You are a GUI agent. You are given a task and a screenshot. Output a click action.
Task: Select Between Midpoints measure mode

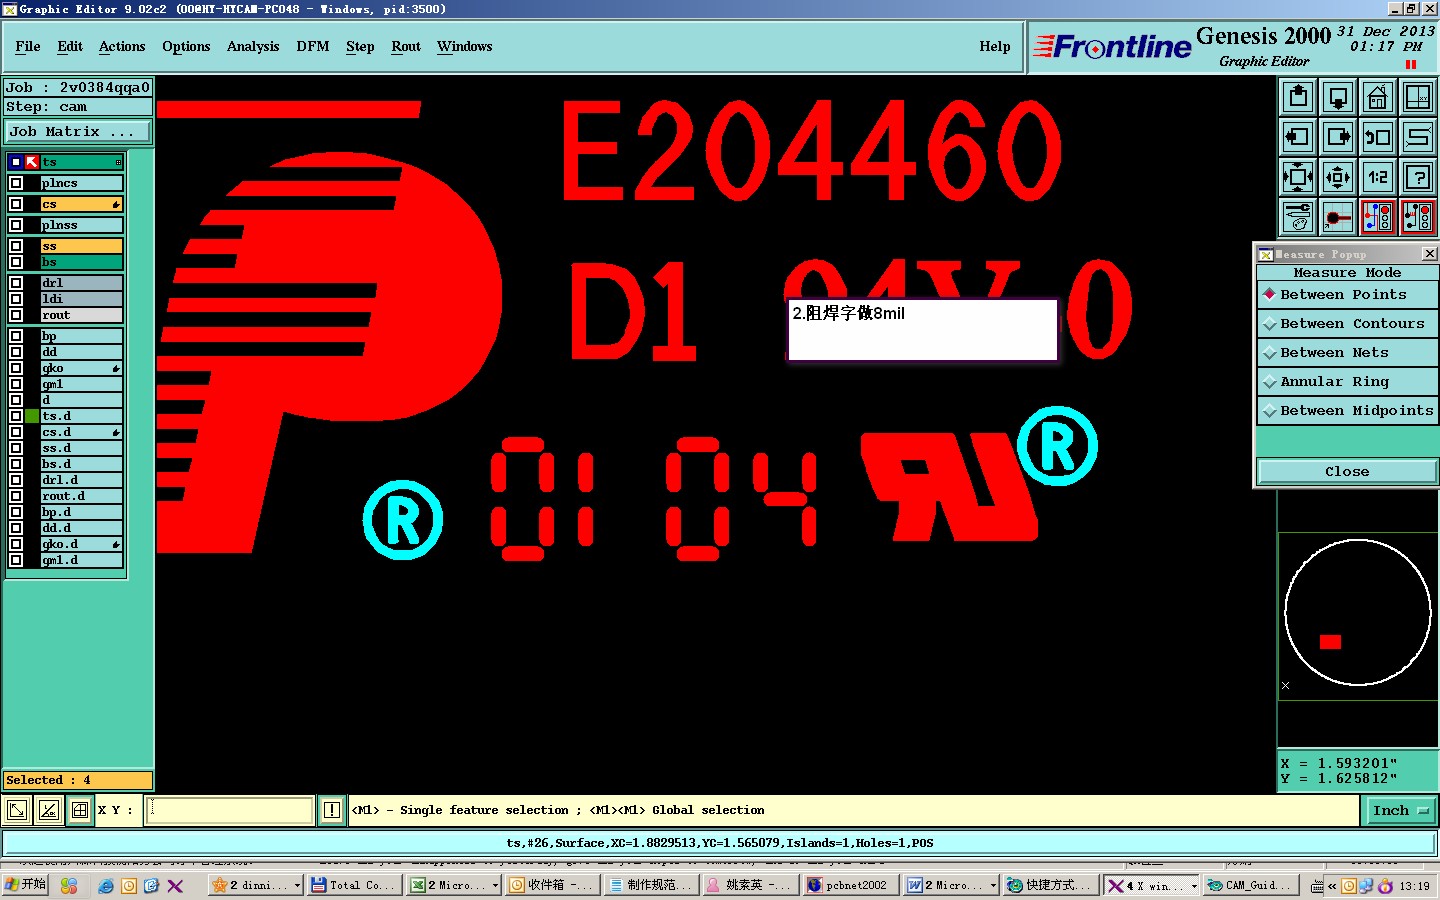[1347, 411]
